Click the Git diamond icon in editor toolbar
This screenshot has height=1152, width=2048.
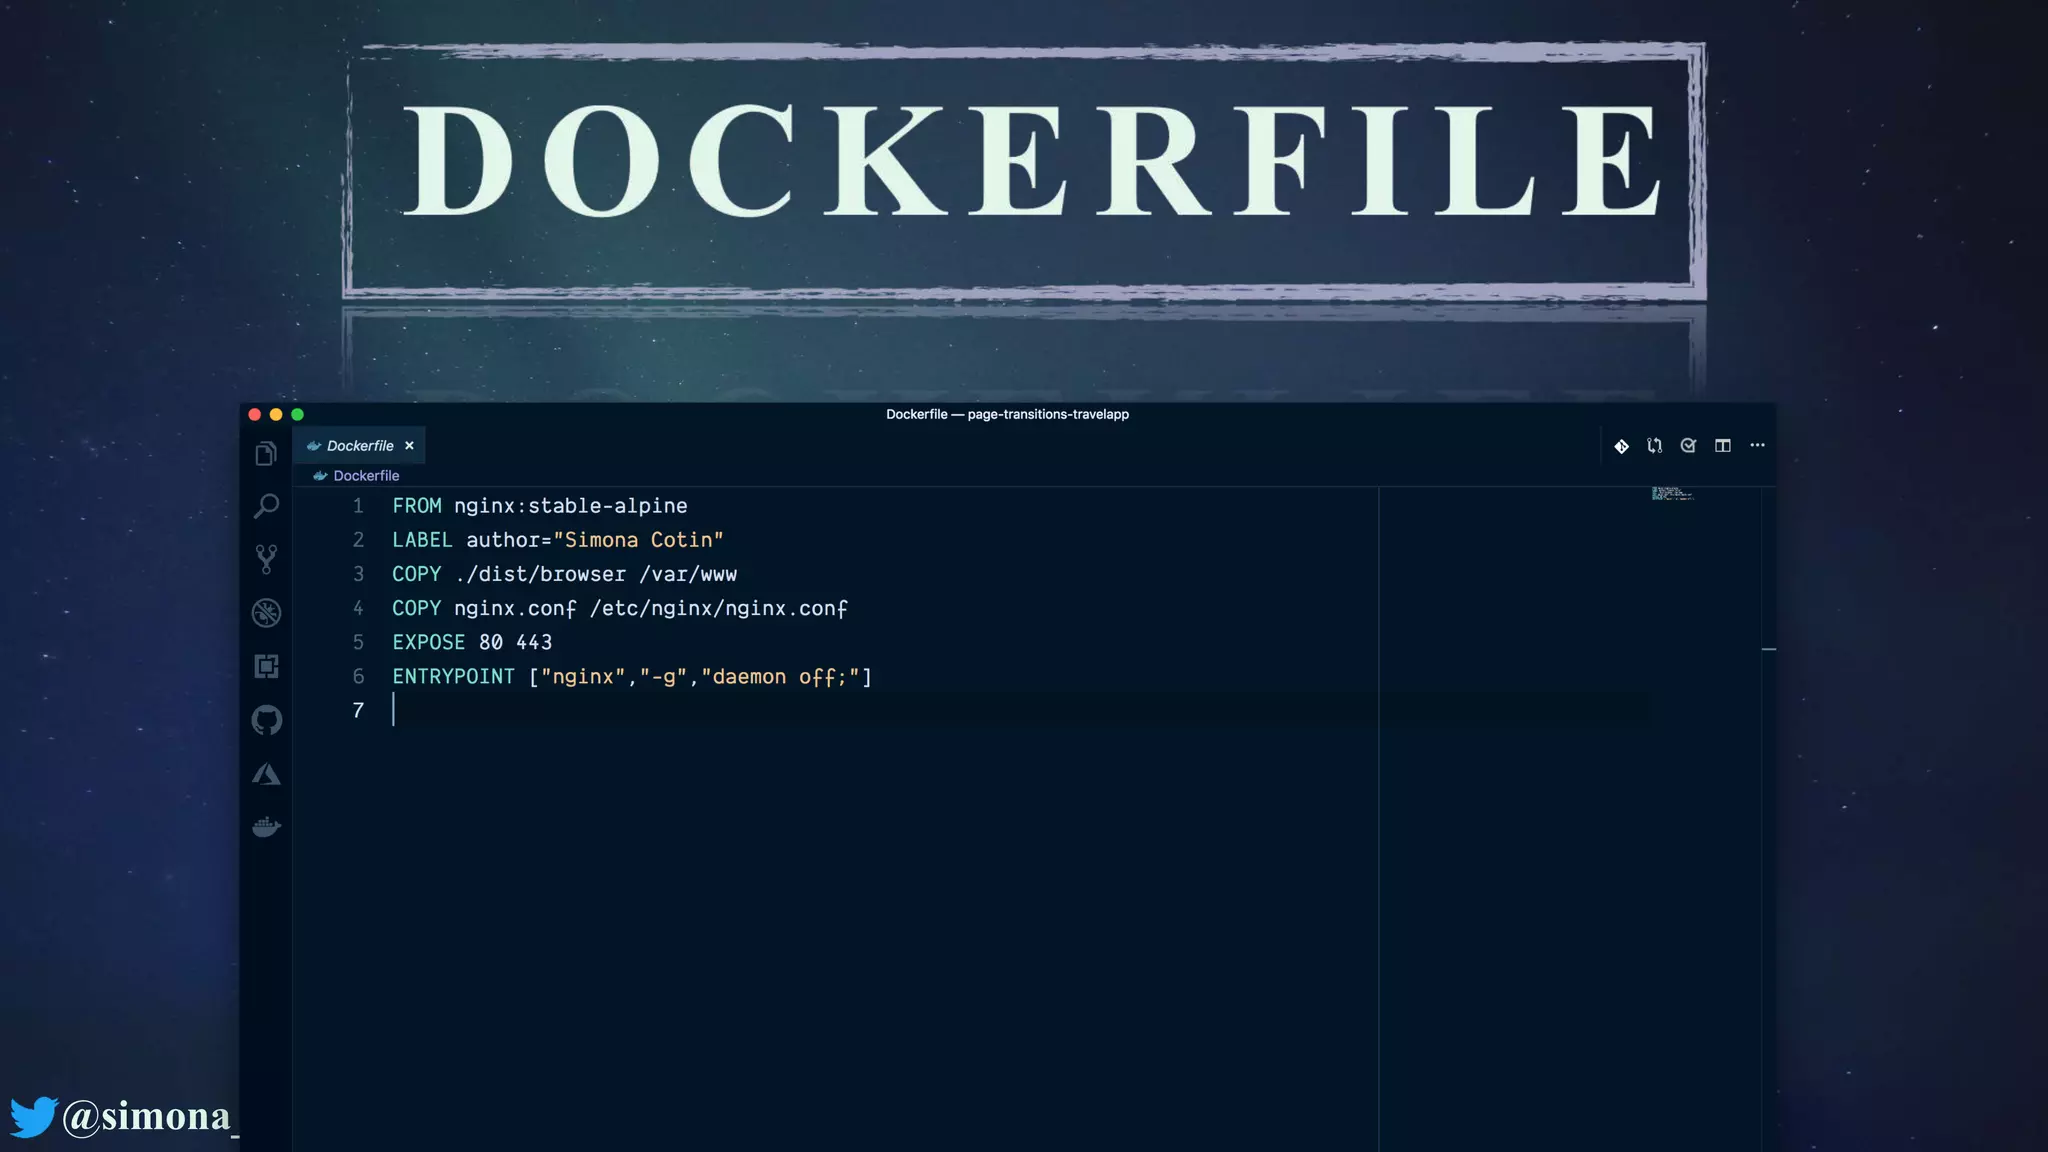coord(1621,446)
